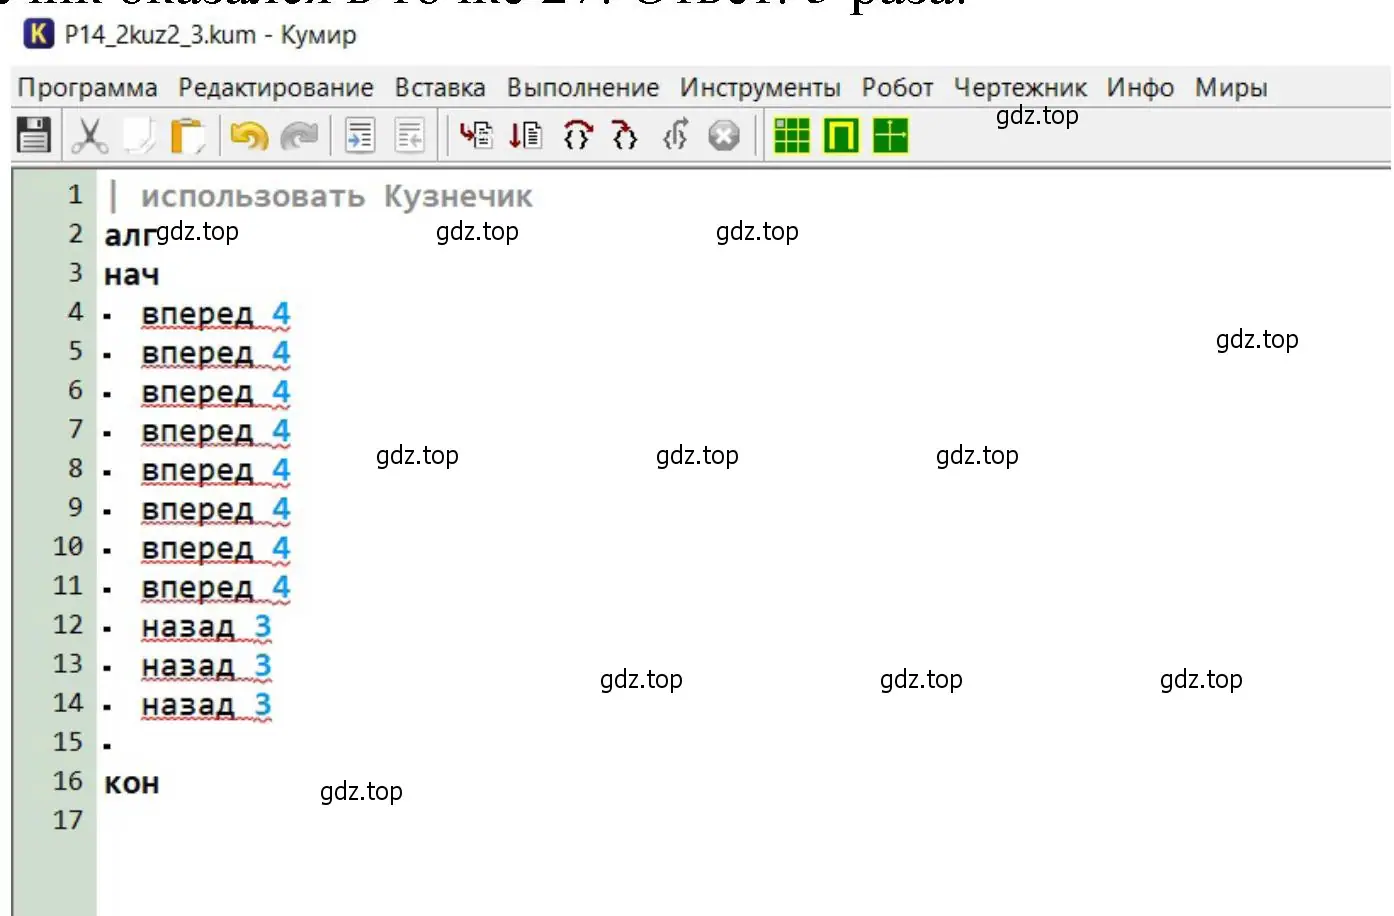Viewport: 1394px width, 916px height.
Task: Click 'вперед 4' on line 5
Action: point(216,353)
